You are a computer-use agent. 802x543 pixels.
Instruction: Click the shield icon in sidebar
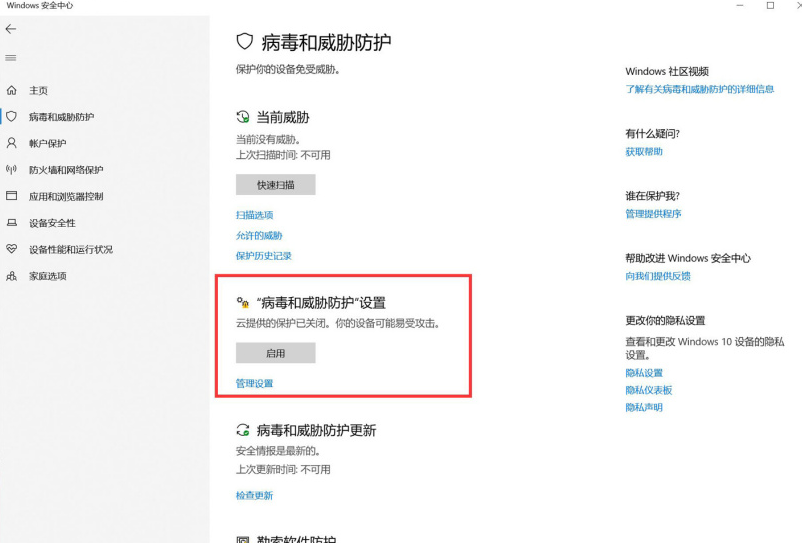tap(11, 117)
